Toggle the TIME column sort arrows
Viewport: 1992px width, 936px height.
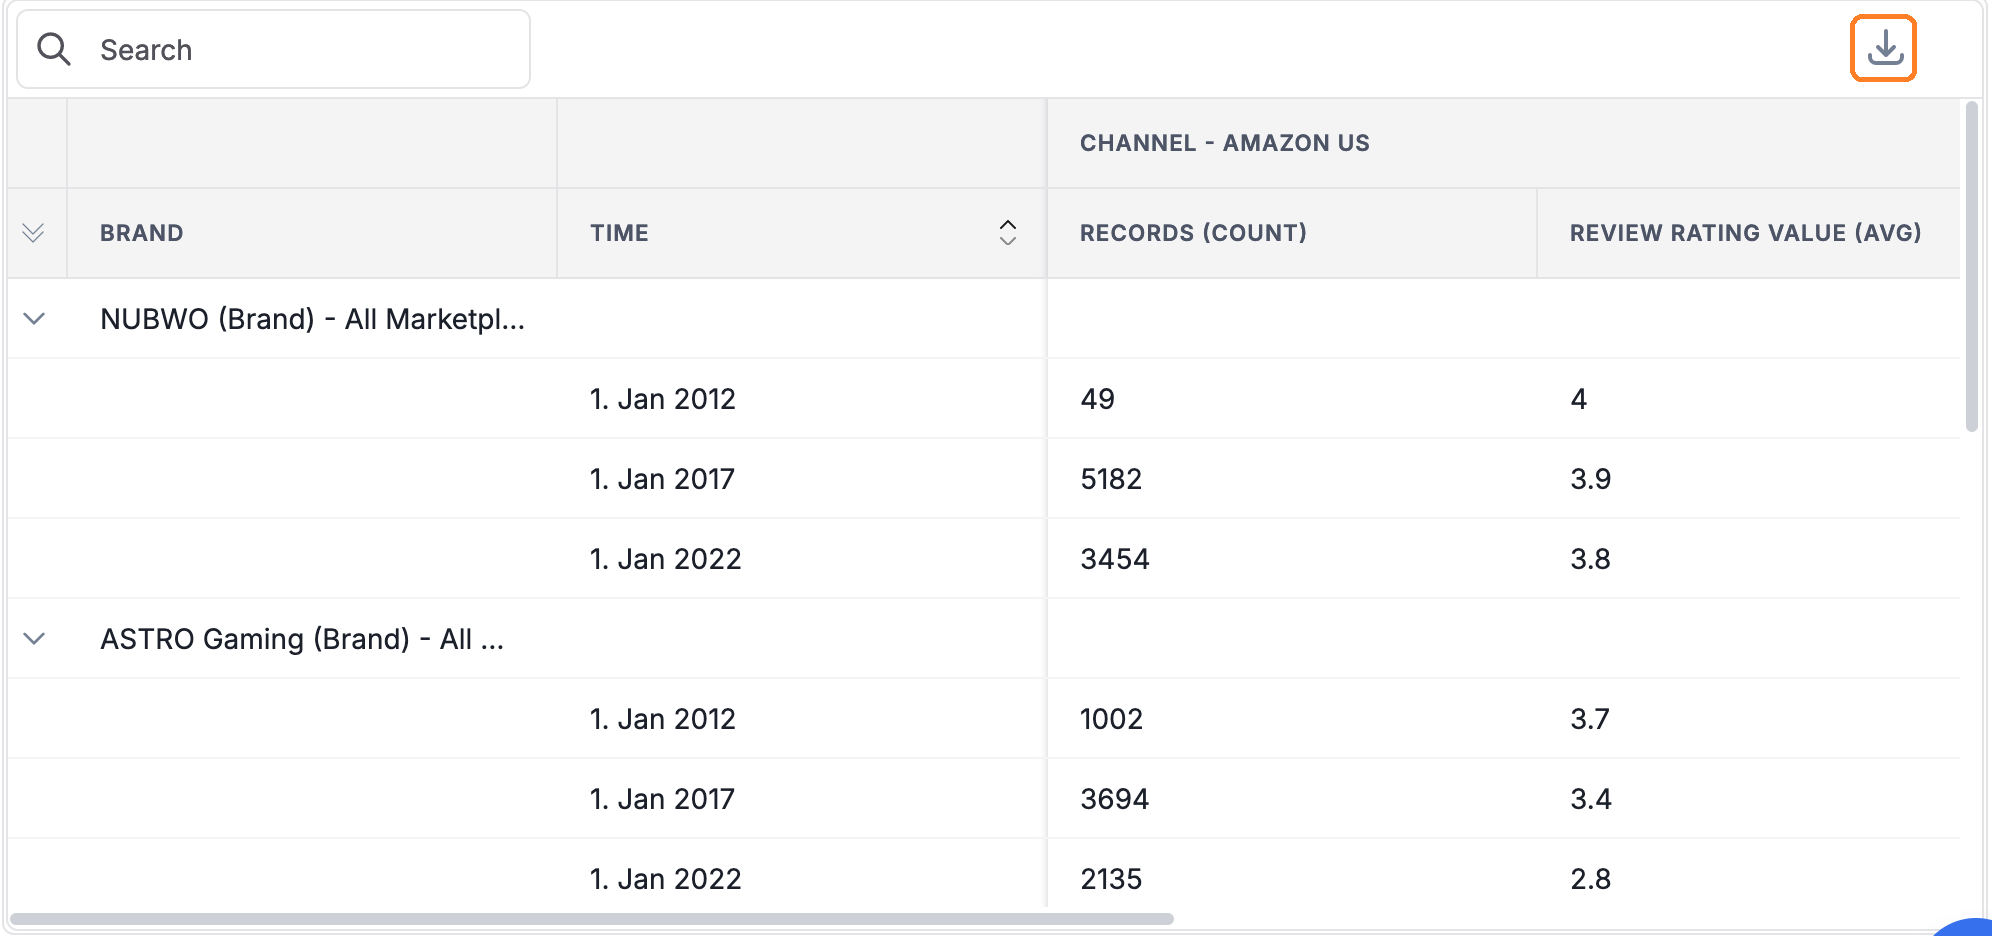pyautogui.click(x=1007, y=232)
